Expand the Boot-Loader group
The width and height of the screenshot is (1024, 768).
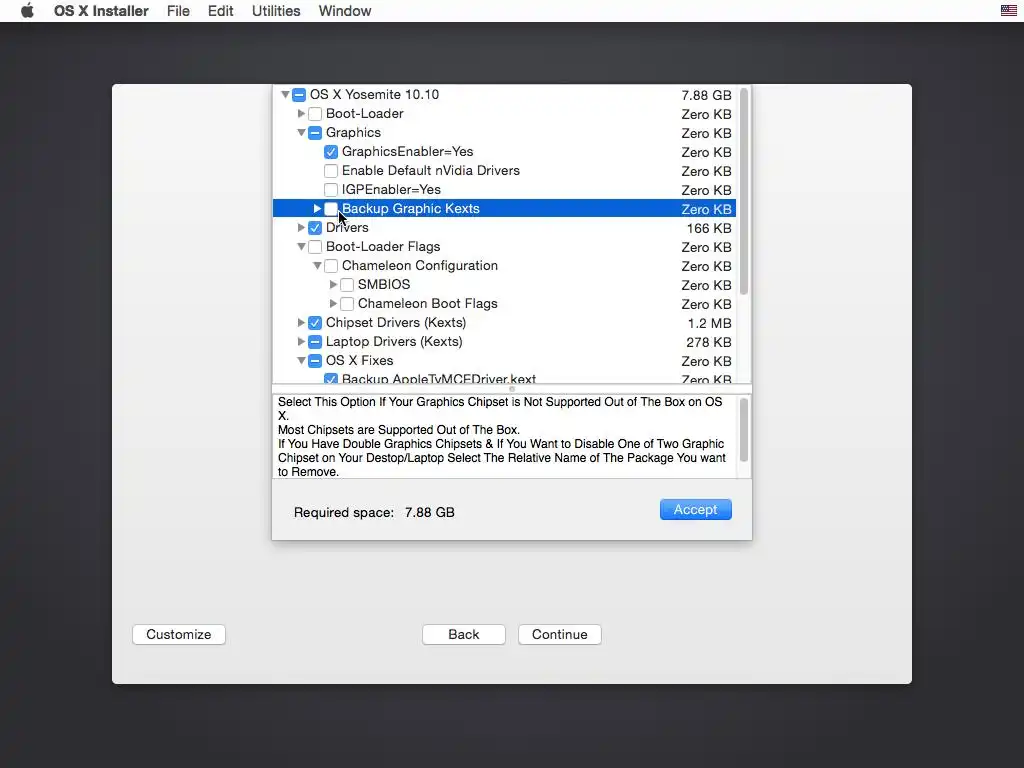[301, 114]
